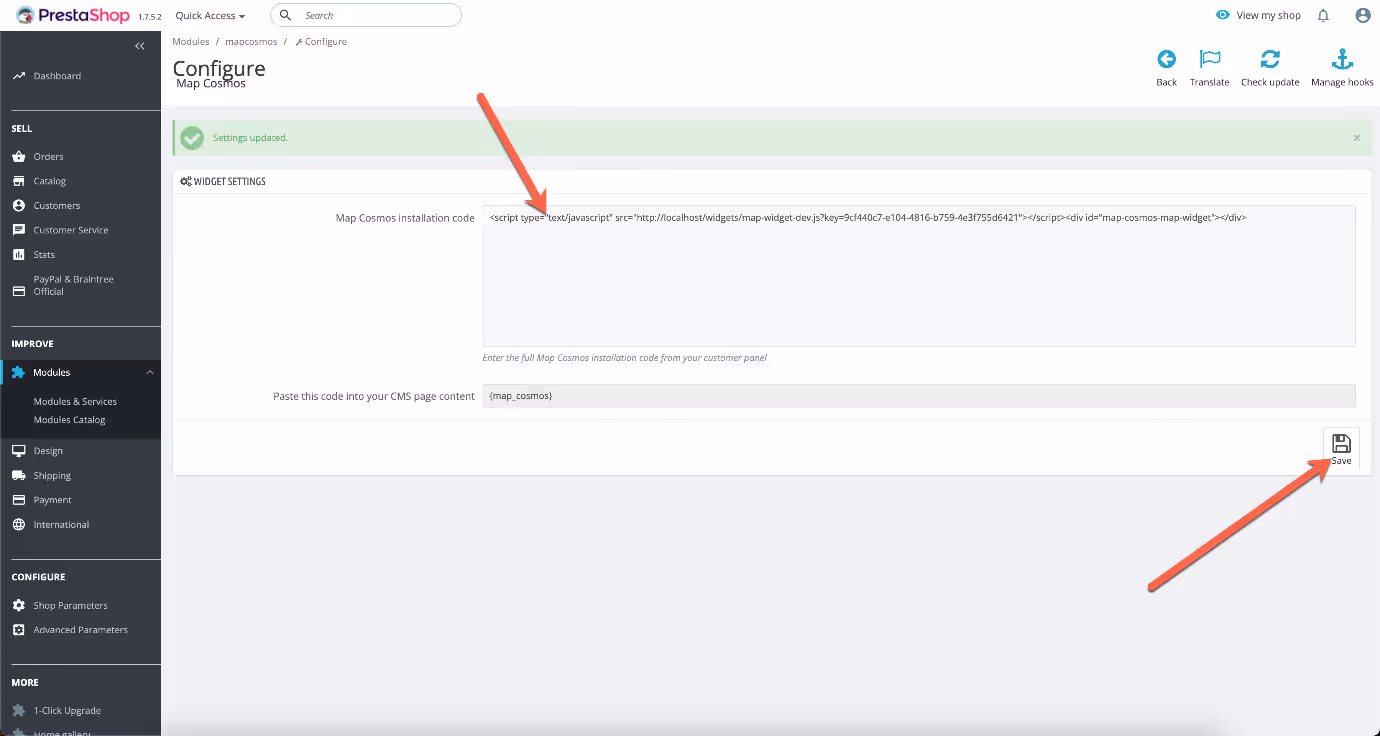
Task: Open the Quick Access dropdown
Action: (210, 16)
